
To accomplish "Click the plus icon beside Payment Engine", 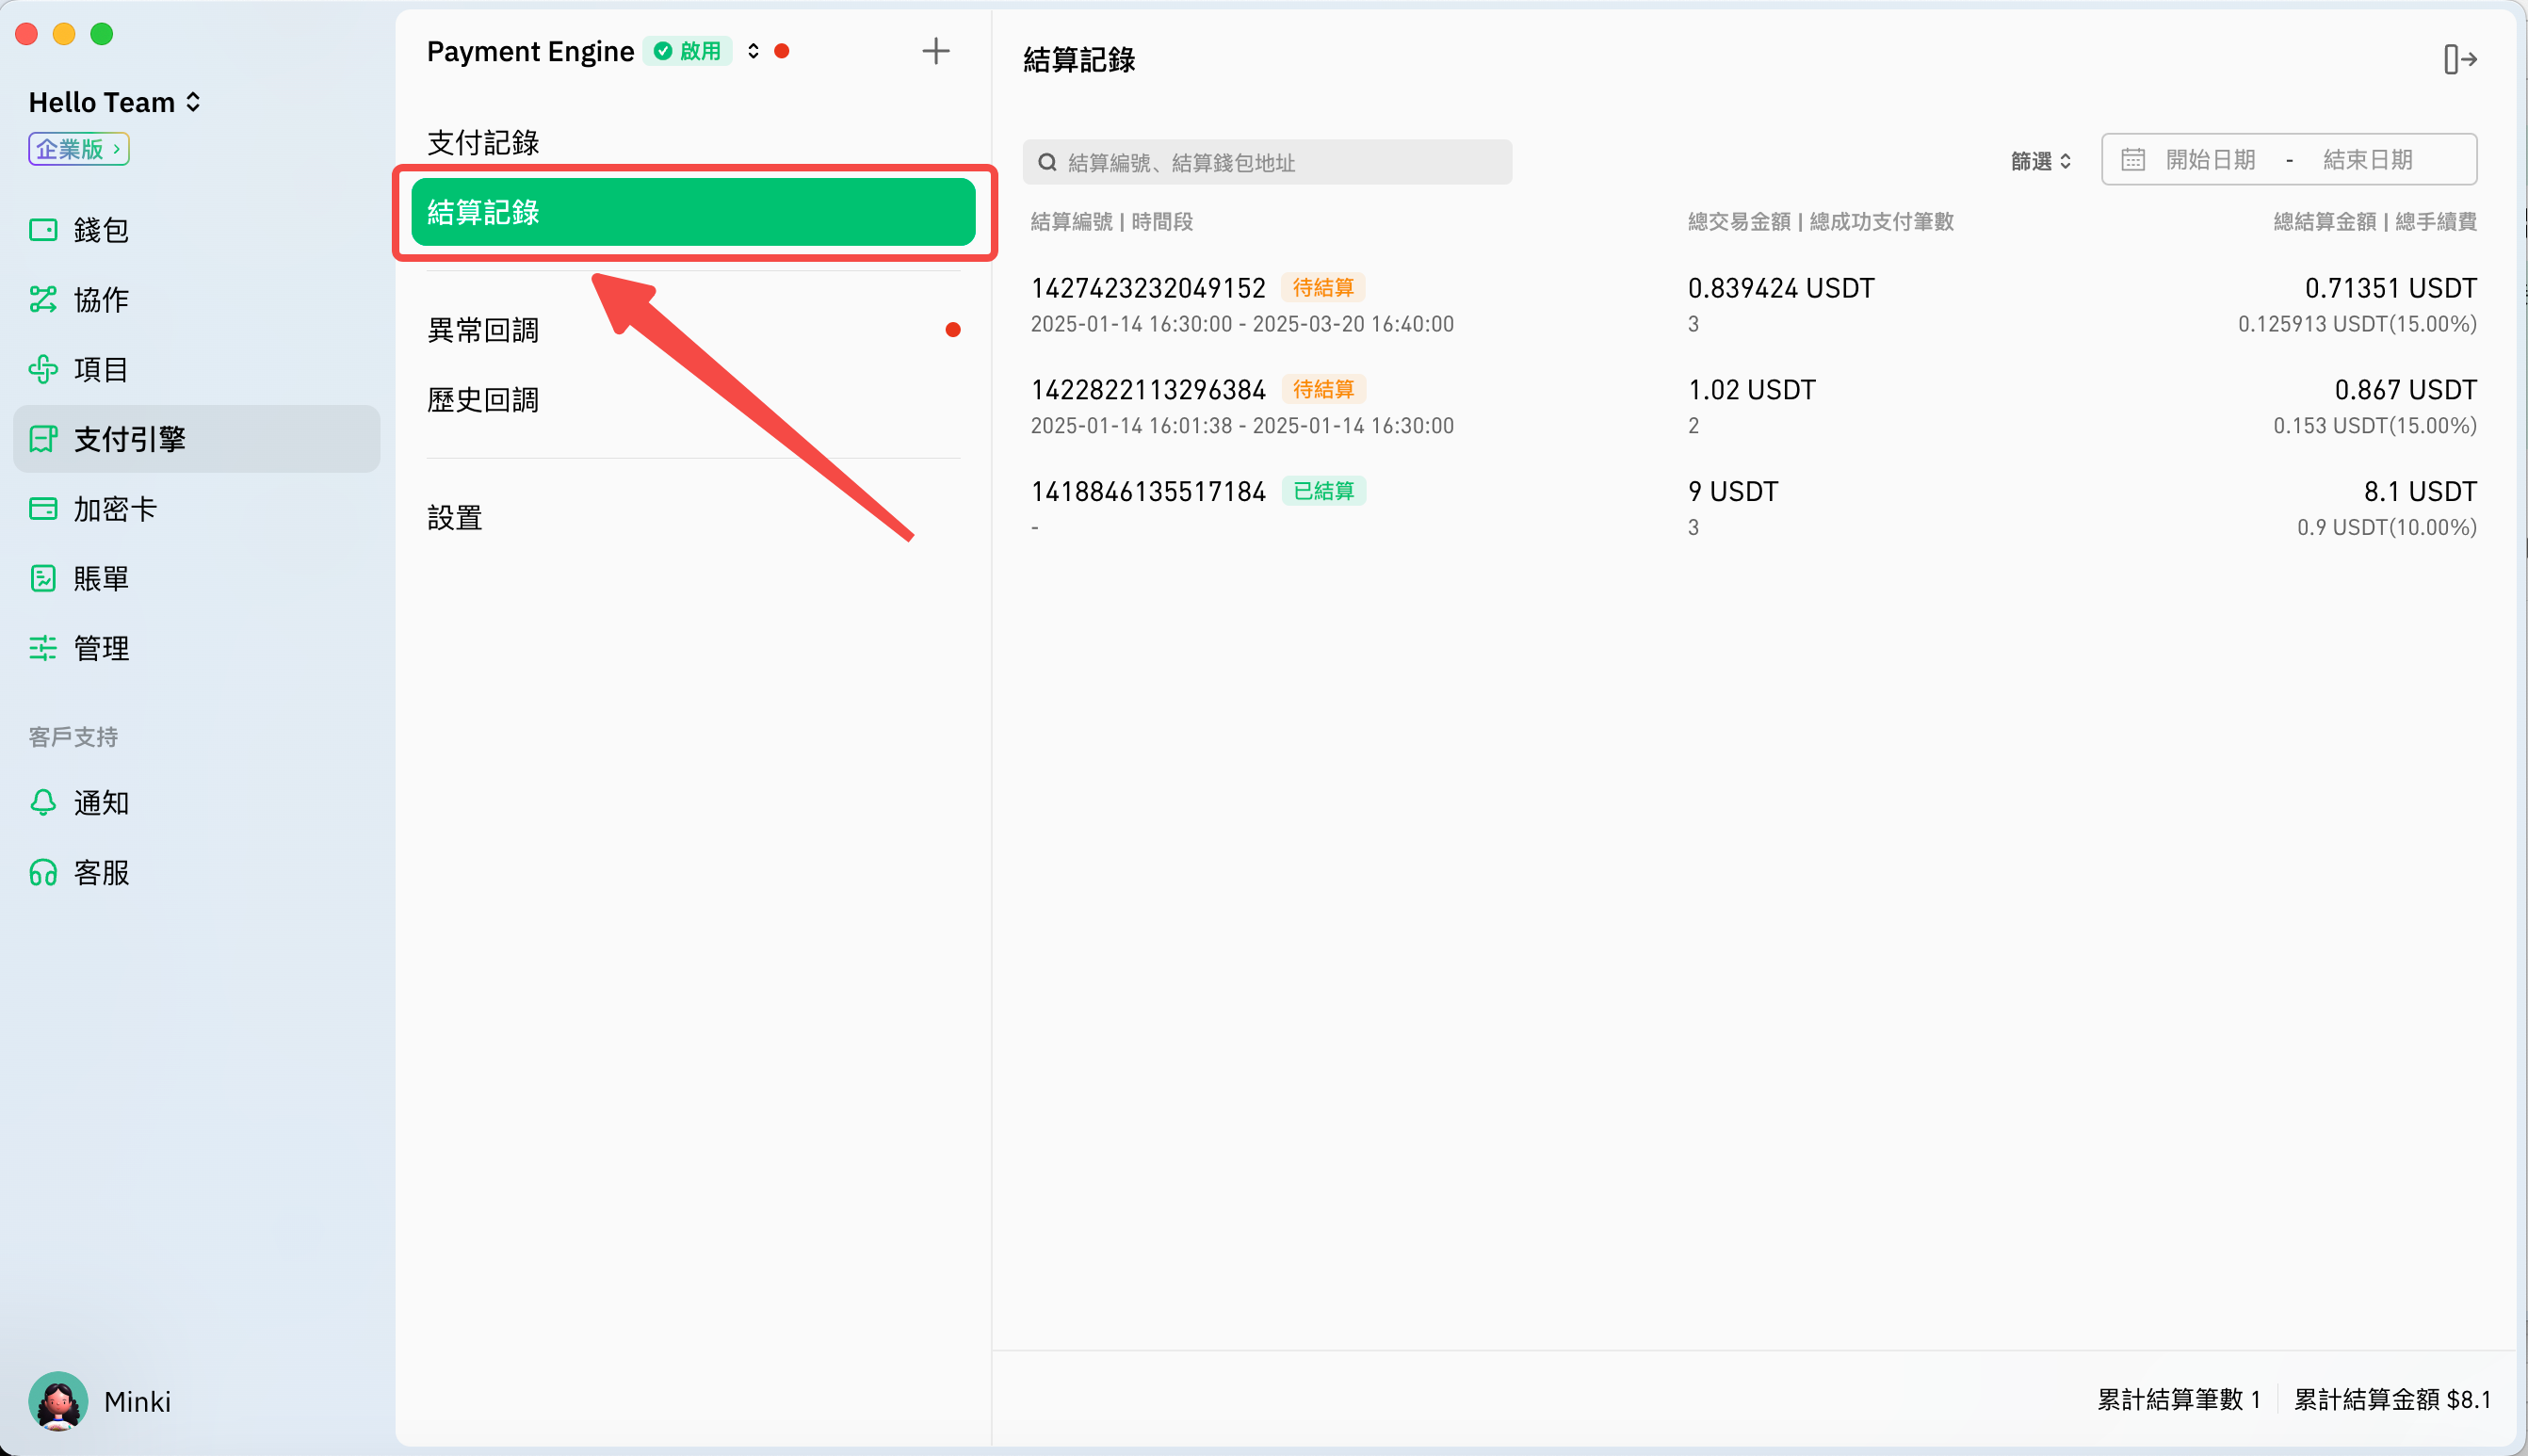I will [x=935, y=51].
